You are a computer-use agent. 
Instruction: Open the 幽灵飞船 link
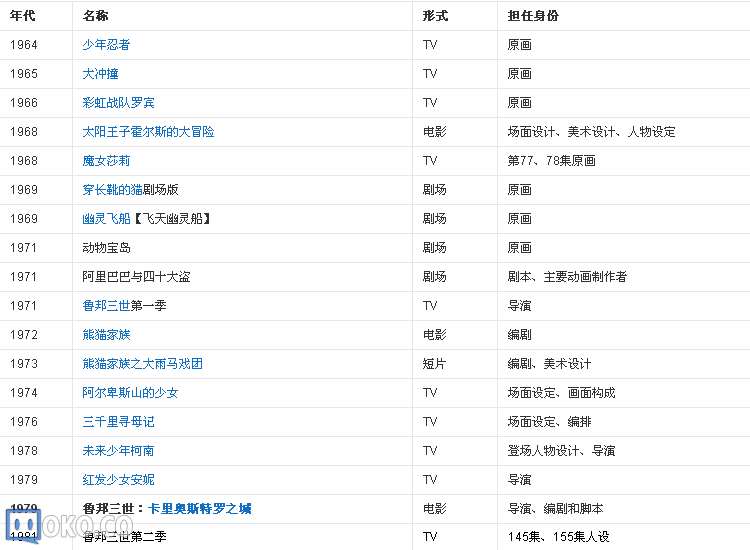(x=106, y=219)
